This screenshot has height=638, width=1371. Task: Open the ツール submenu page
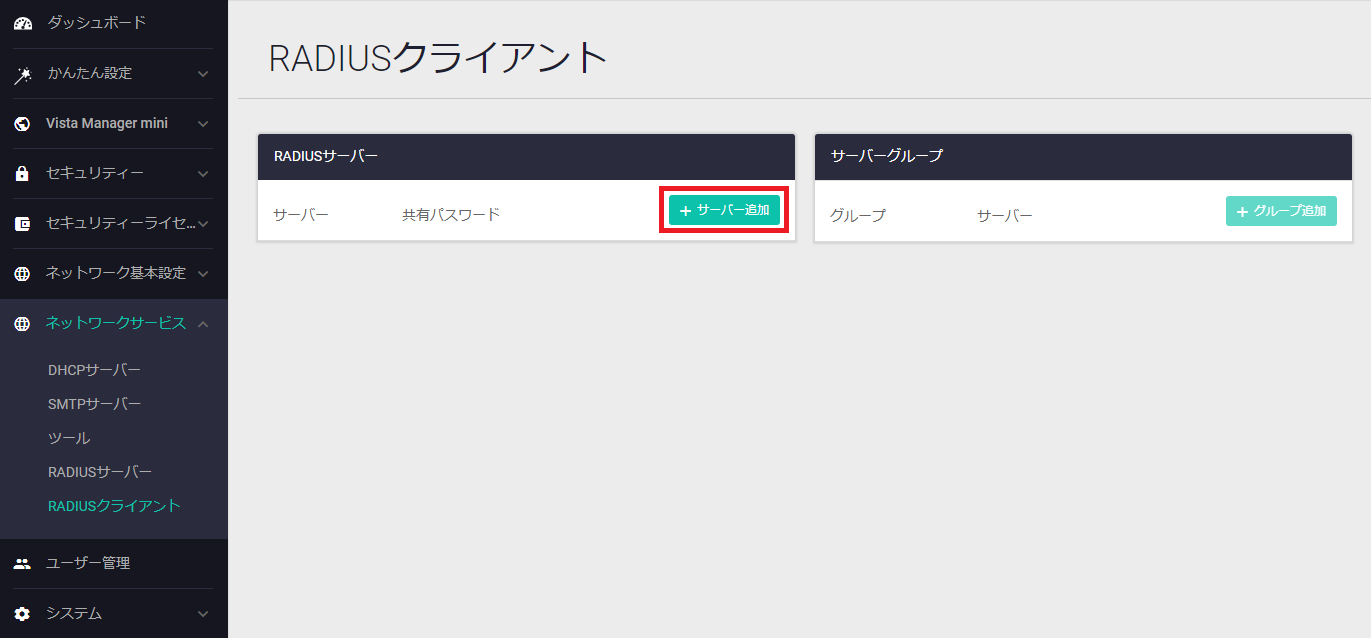(69, 438)
